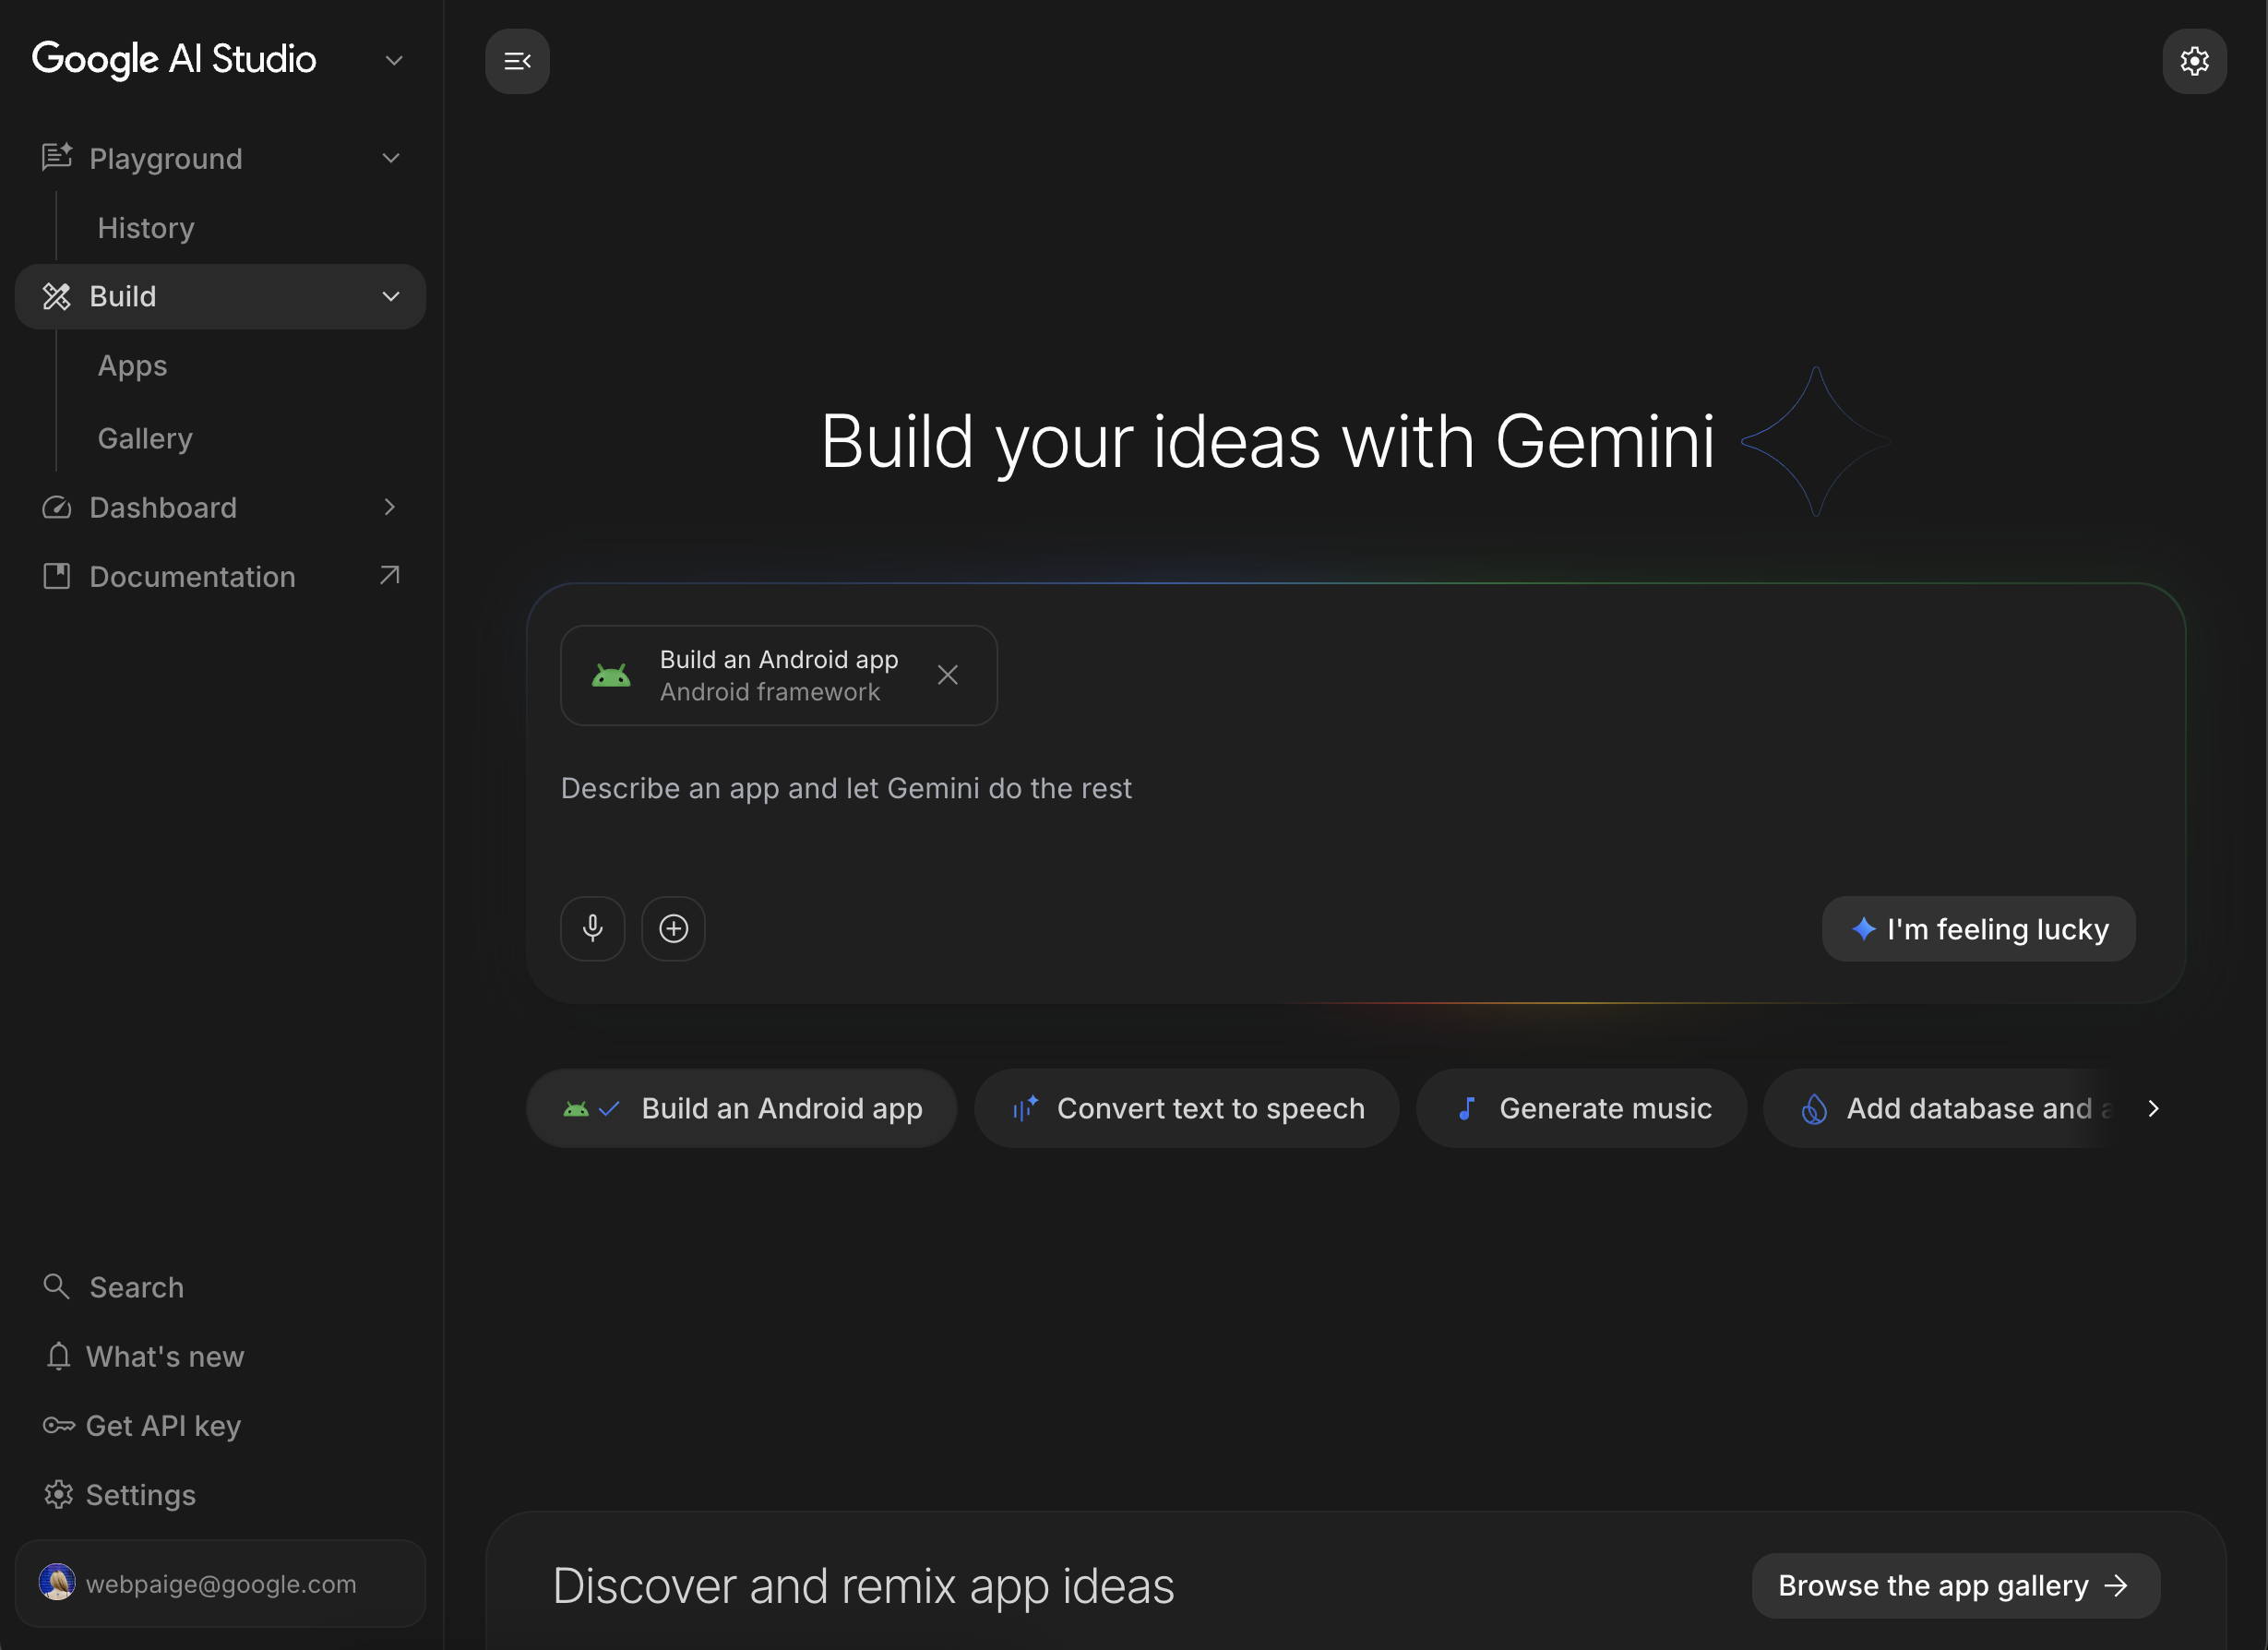
Task: Toggle the Generate music suggestion chip
Action: [1581, 1108]
